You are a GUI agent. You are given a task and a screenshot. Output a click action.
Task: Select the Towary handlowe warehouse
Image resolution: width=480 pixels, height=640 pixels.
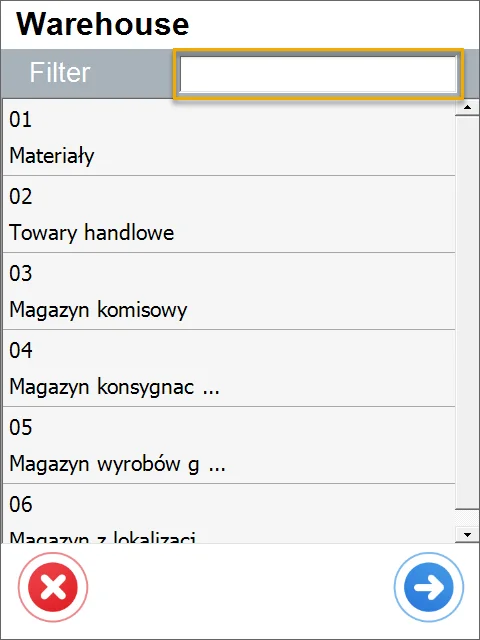coord(229,214)
